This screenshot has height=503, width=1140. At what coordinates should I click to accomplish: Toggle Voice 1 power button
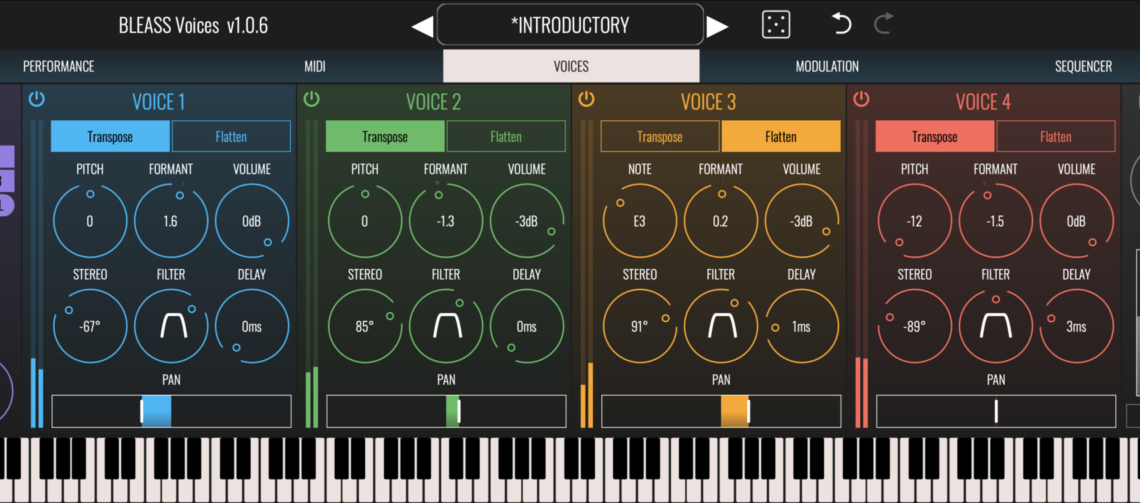pos(37,99)
